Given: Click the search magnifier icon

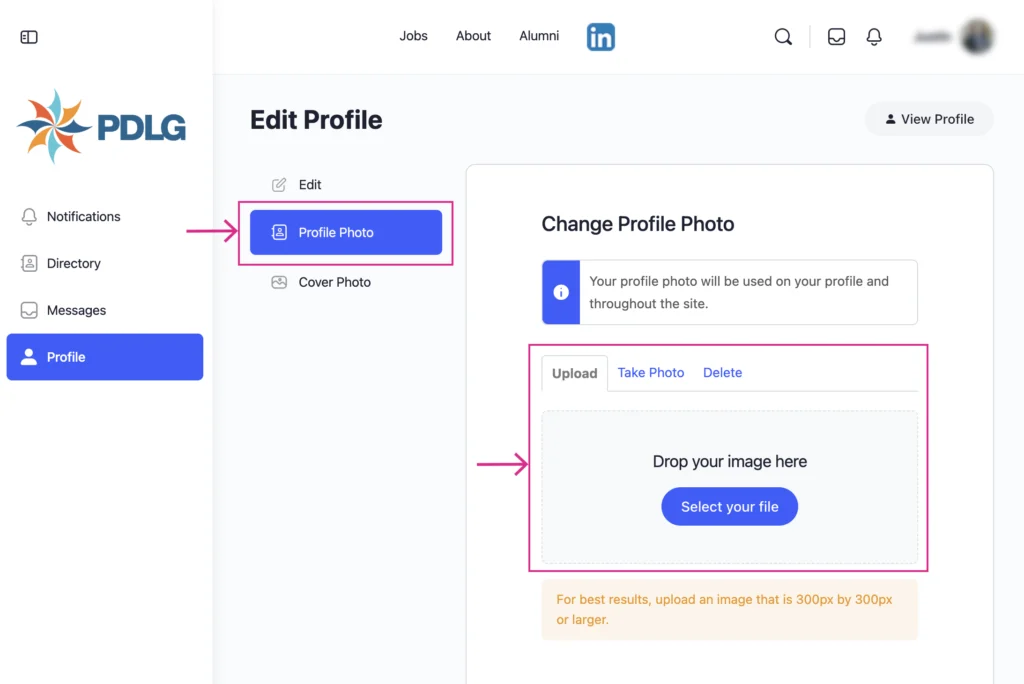Looking at the screenshot, I should [x=783, y=36].
